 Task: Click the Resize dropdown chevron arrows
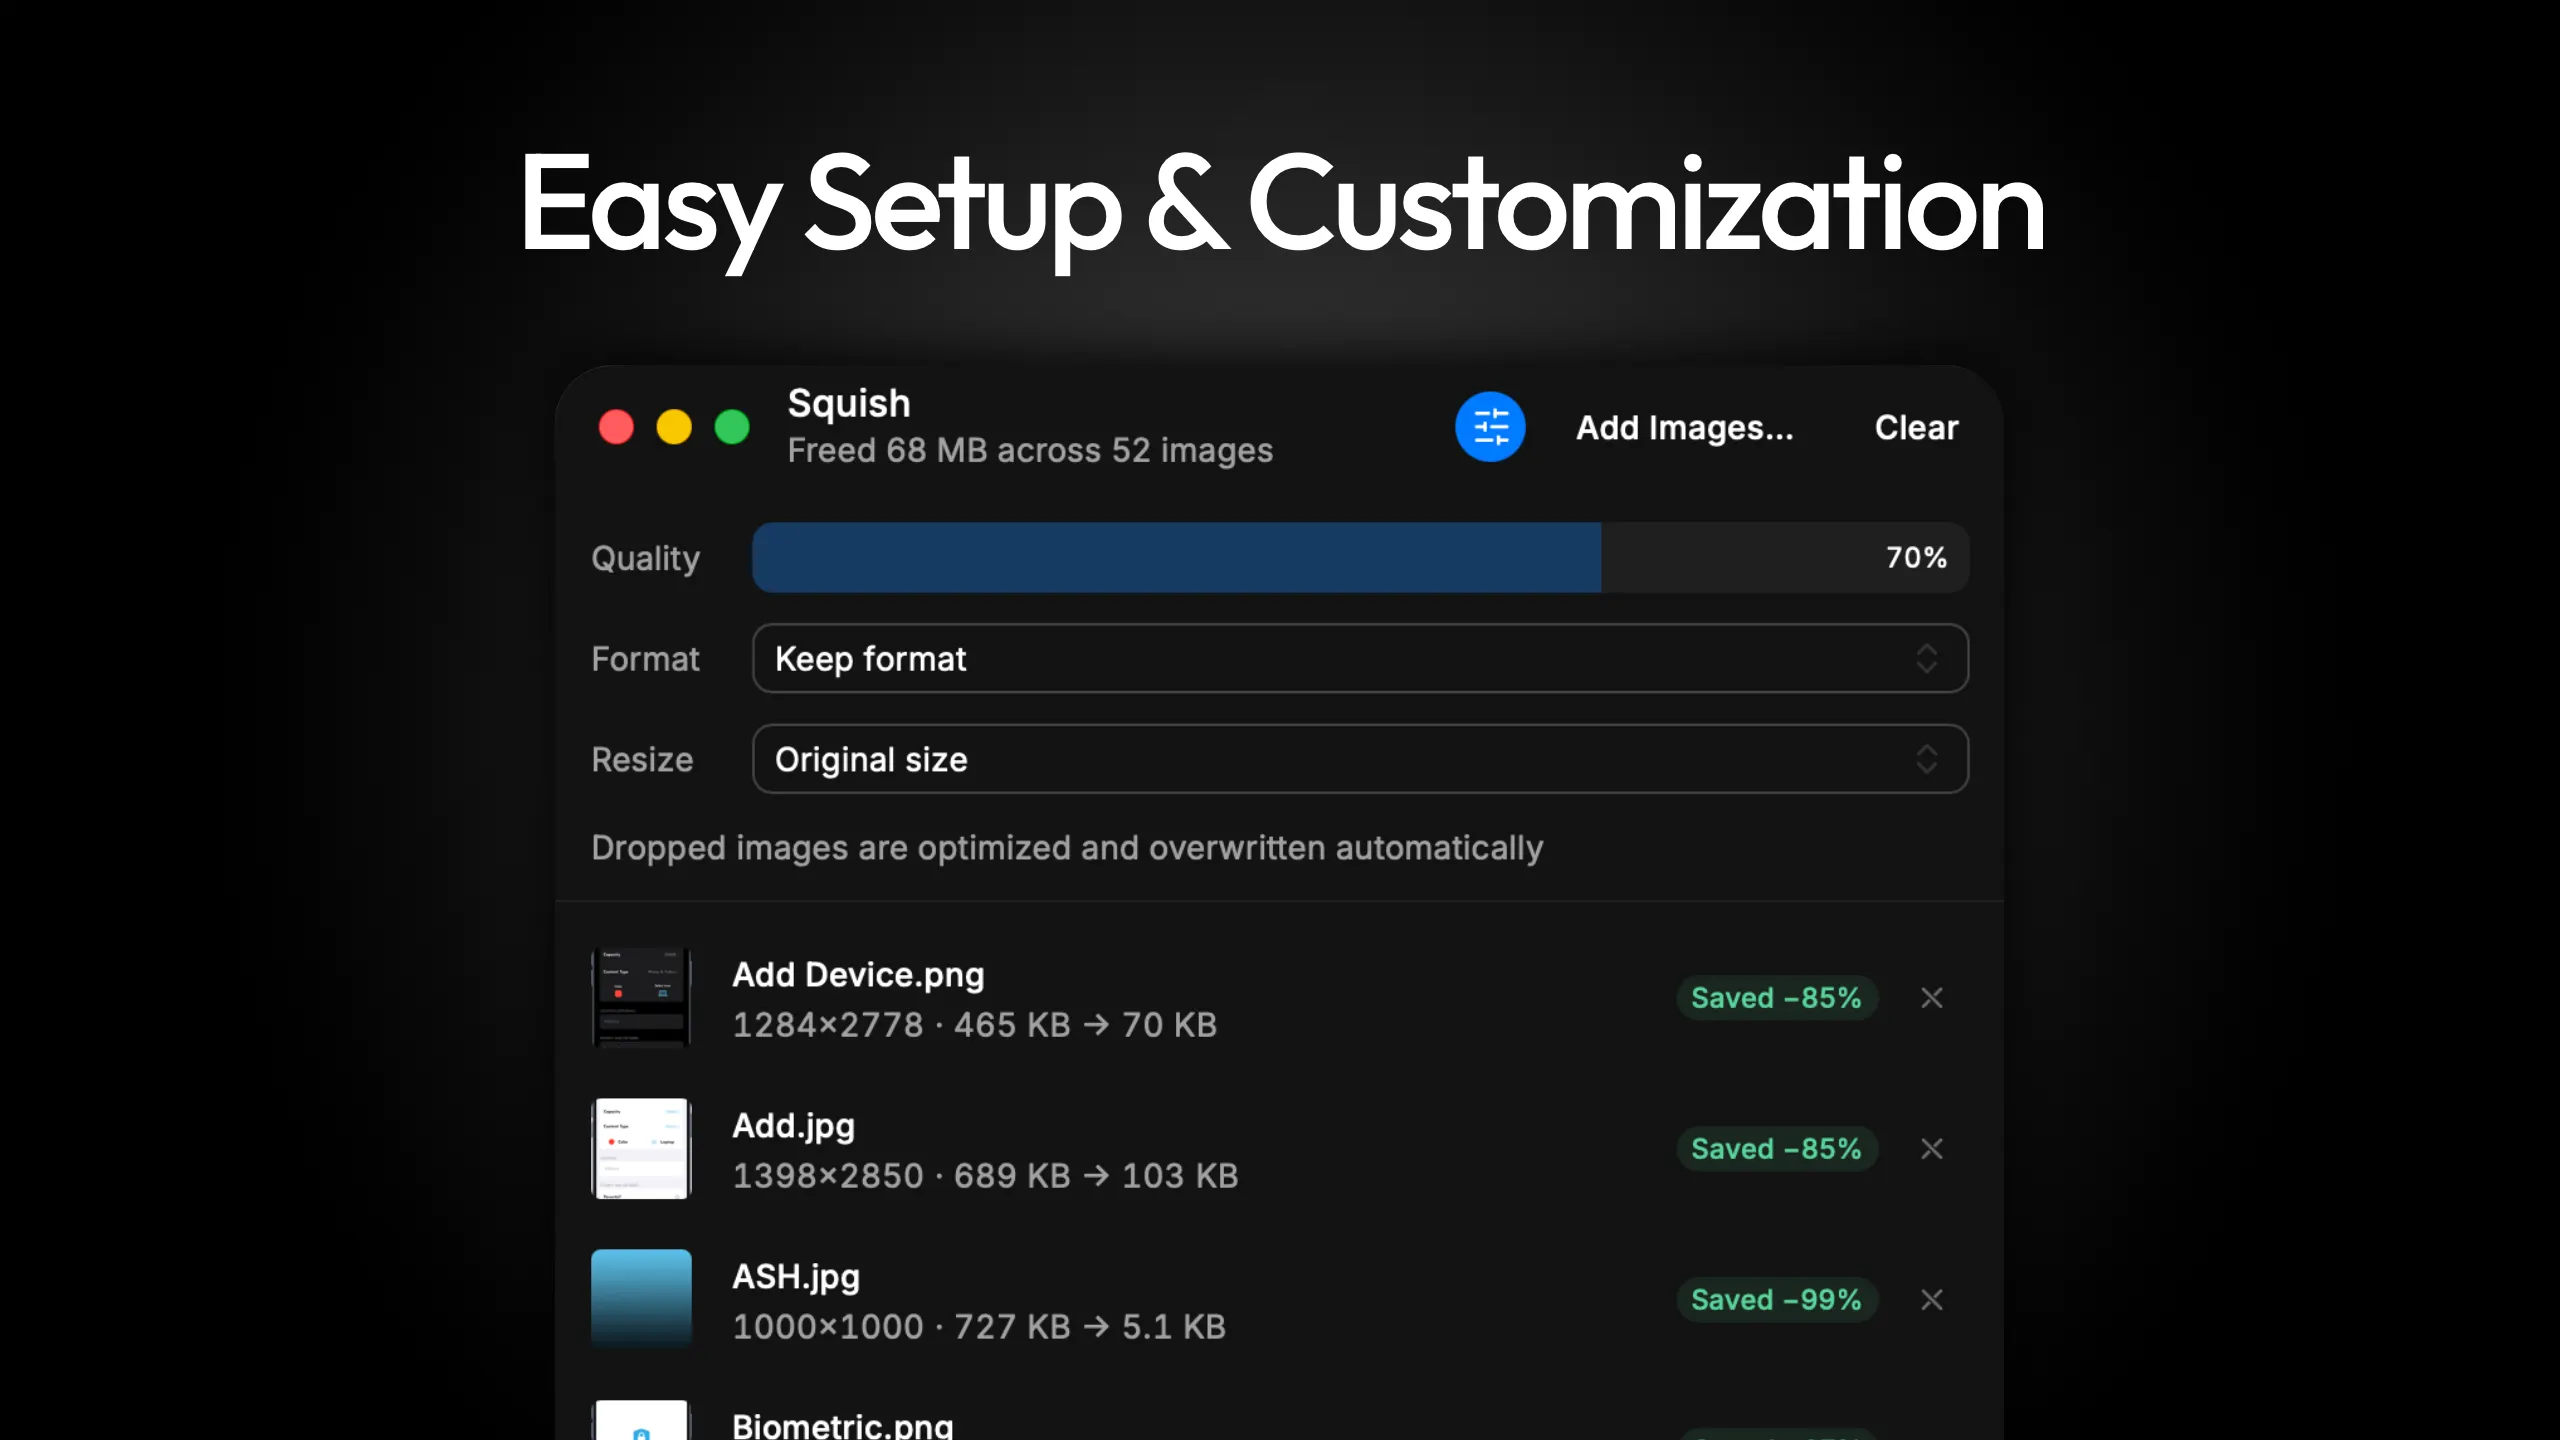[1927, 759]
